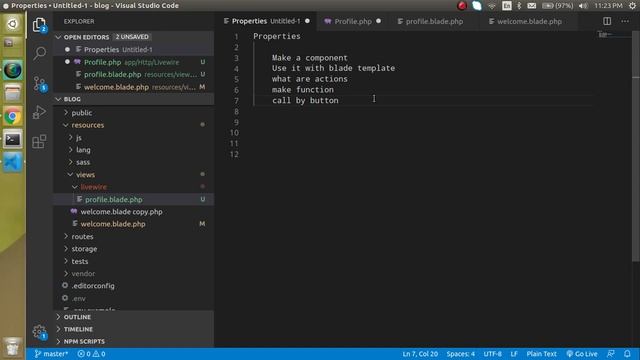Click the Ln 7, Col 20 status
Viewport: 640px width, 360px height.
pos(420,354)
